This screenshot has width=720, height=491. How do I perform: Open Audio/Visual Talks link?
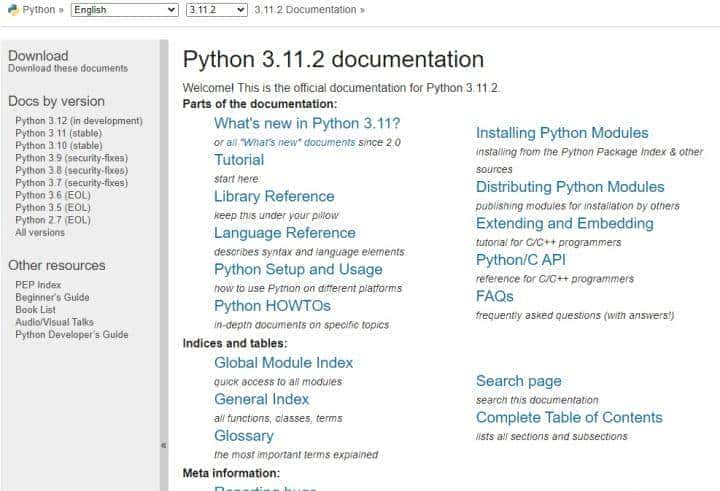click(54, 322)
